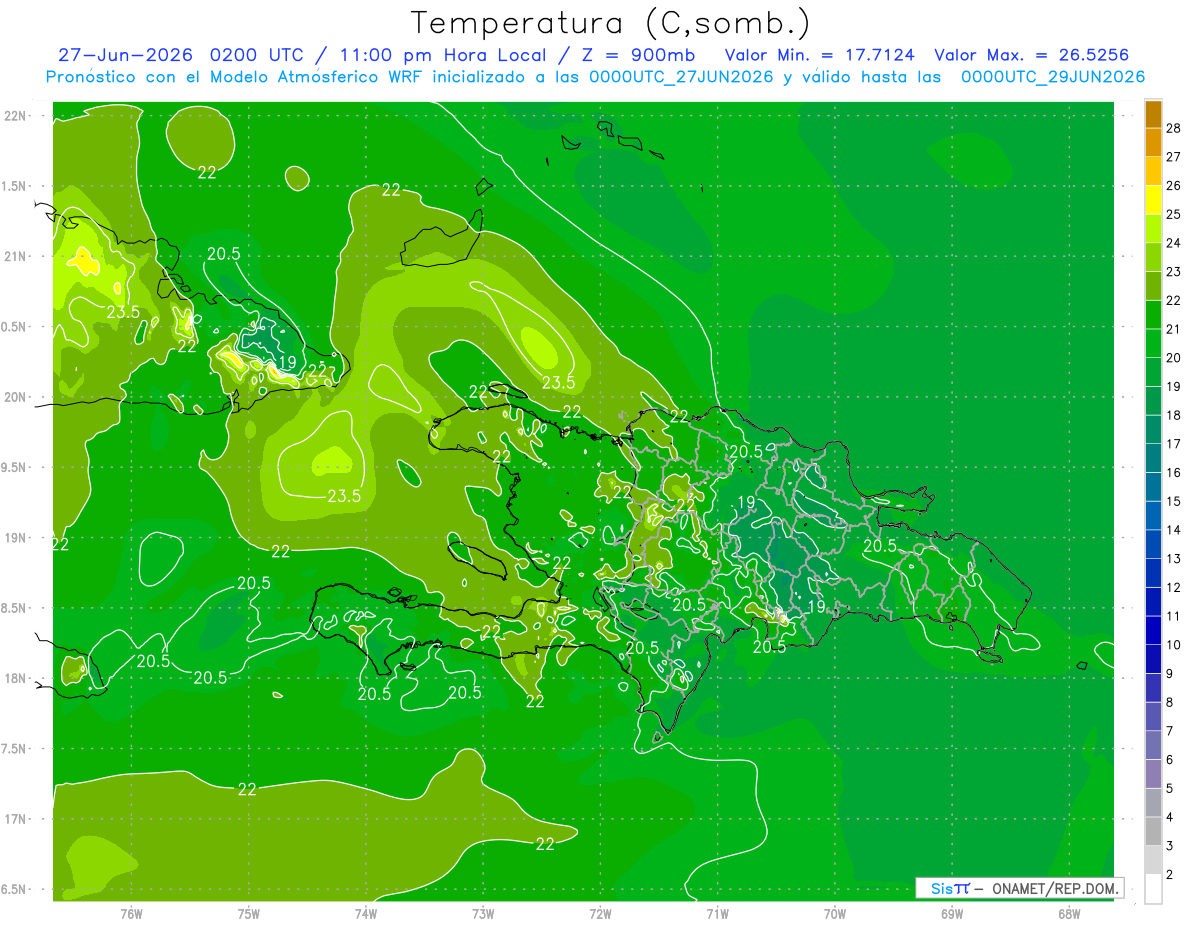Screen dimensions: 1200x927
Task: Click the "69W" longitude axis label
Action: pos(952,913)
